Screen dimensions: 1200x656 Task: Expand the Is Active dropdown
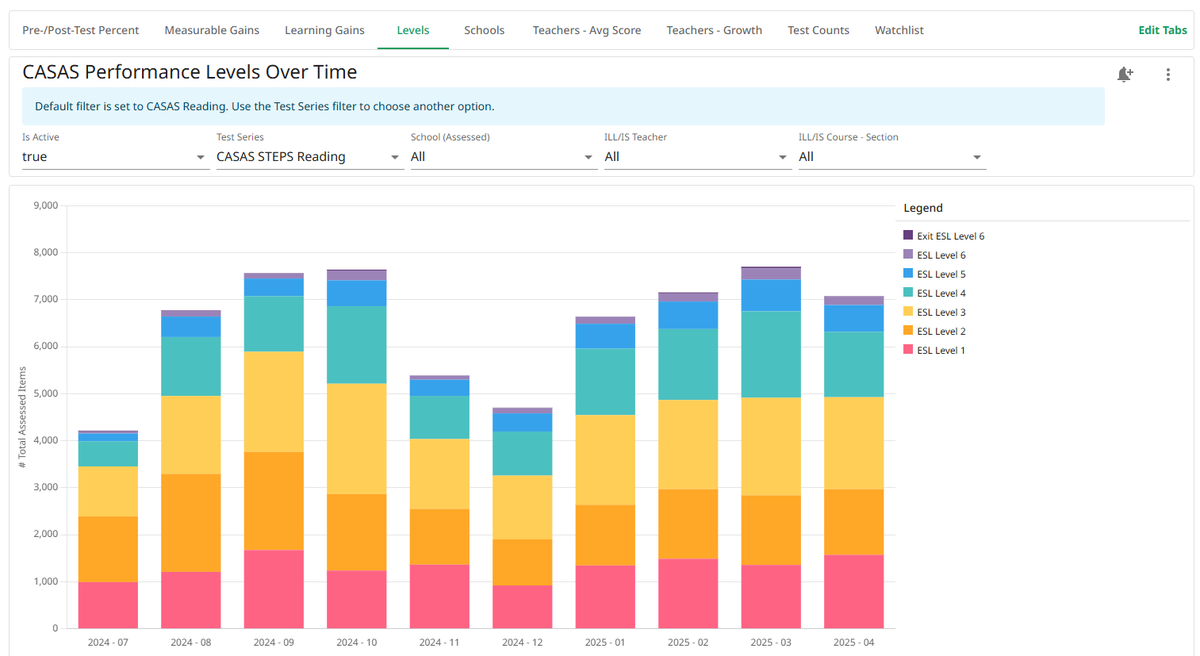116,157
